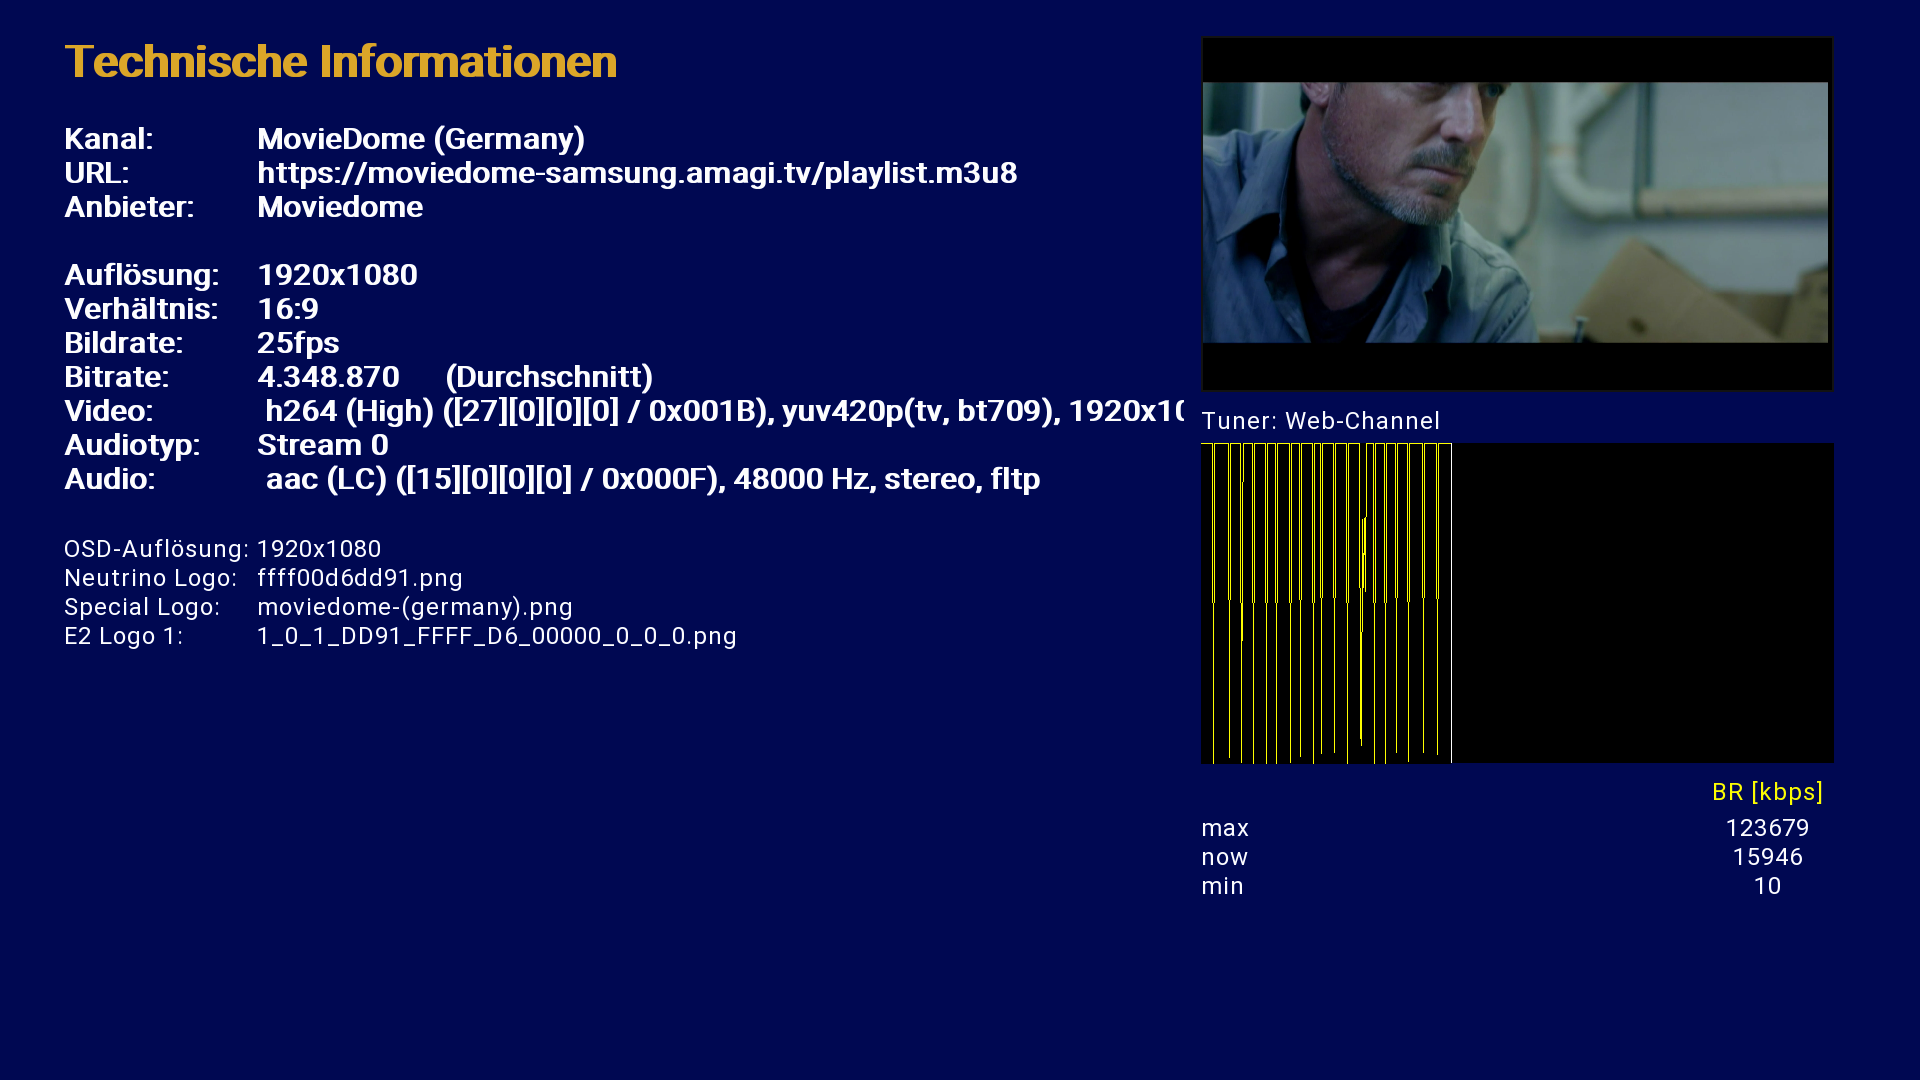Click the E2 Logo 1 filename
This screenshot has width=1920, height=1080.
click(496, 636)
